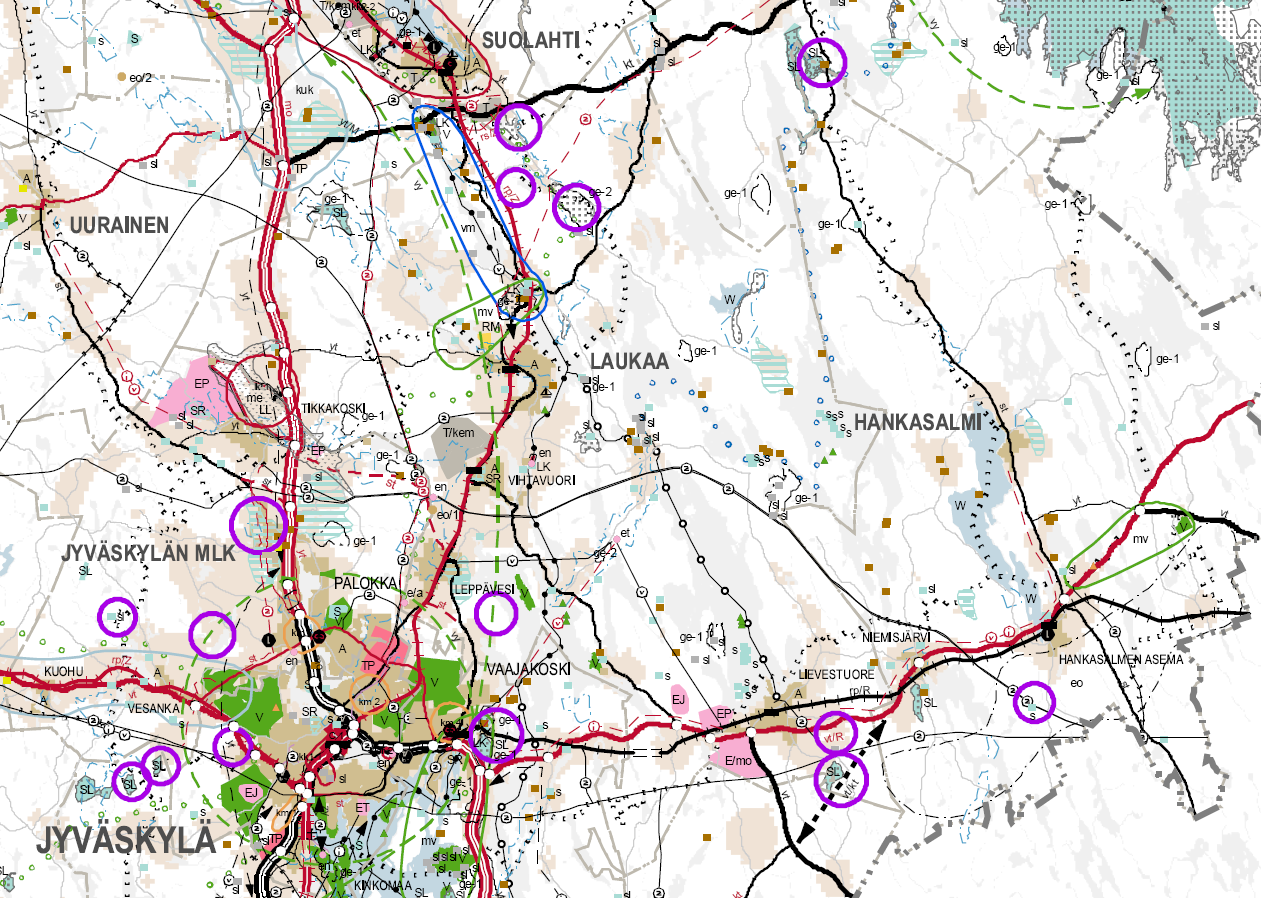Click the UURAINEN municipality label
Screen dimensions: 1261x898
pos(119,226)
